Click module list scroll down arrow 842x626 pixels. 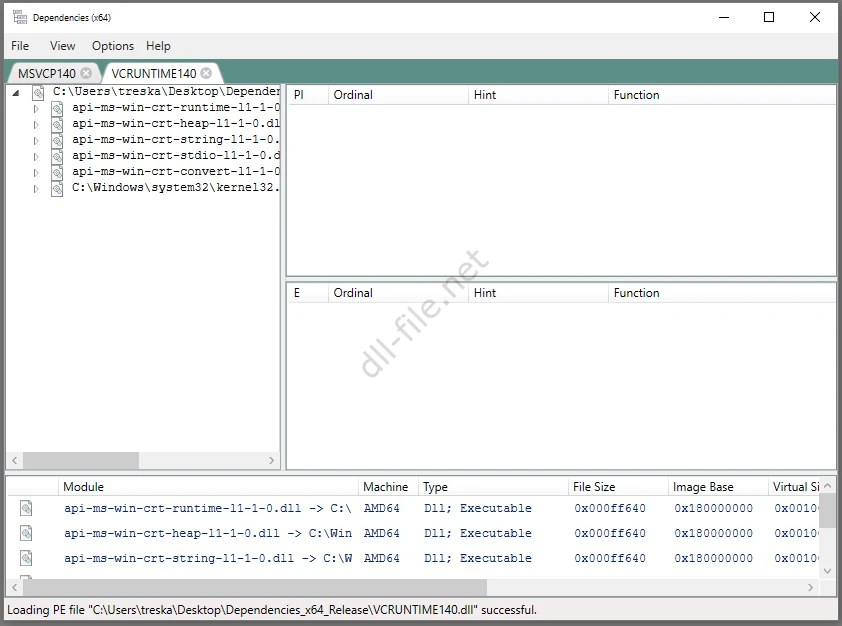[x=828, y=571]
